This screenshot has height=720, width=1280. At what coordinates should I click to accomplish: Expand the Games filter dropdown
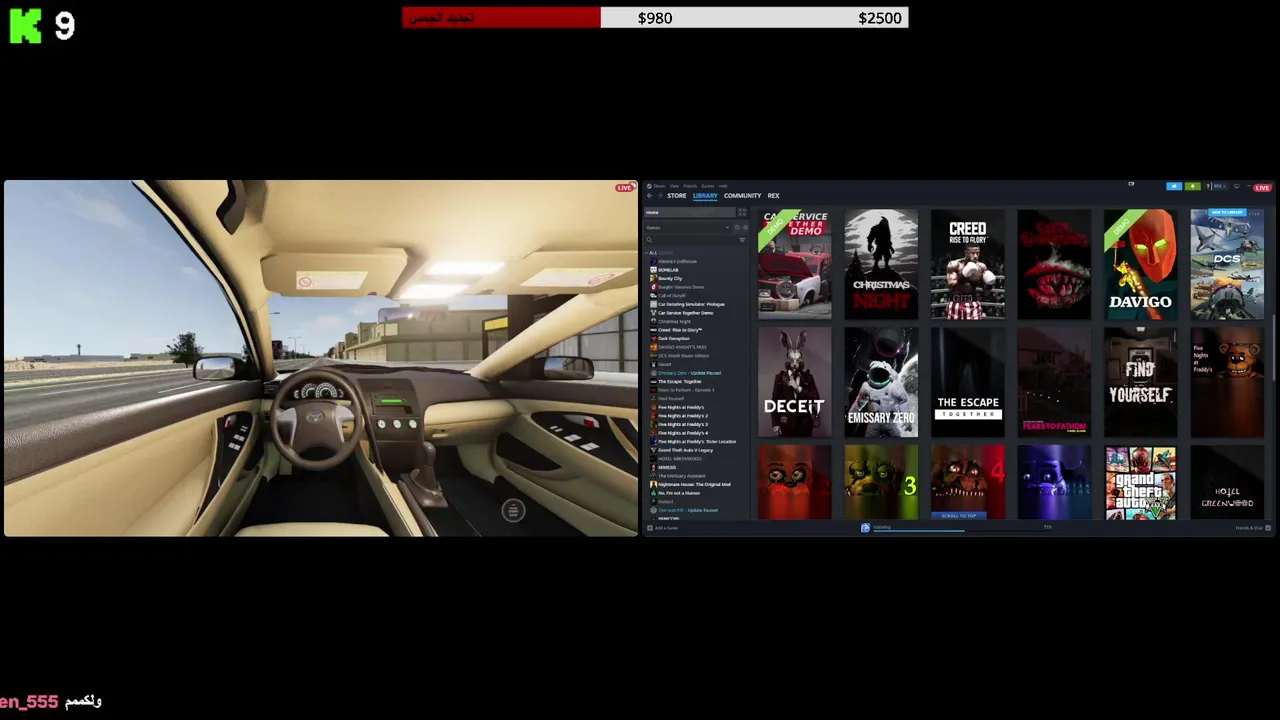[688, 228]
